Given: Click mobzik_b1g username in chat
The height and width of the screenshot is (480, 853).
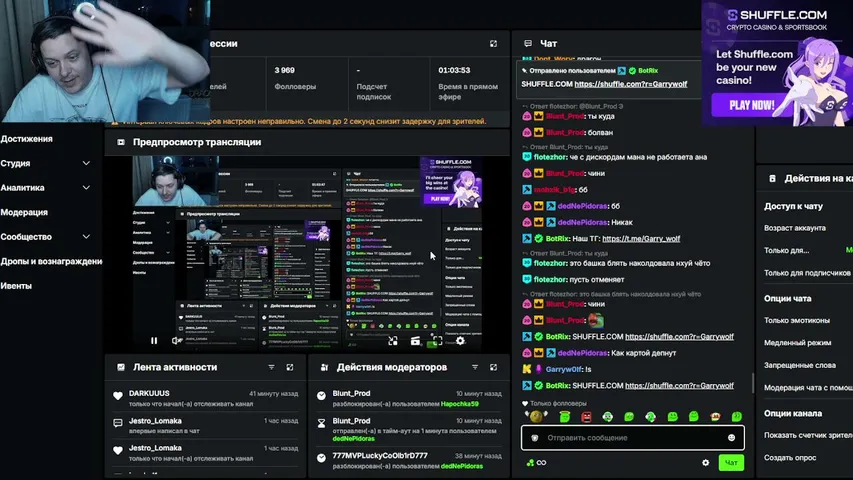Looking at the screenshot, I should coord(553,189).
